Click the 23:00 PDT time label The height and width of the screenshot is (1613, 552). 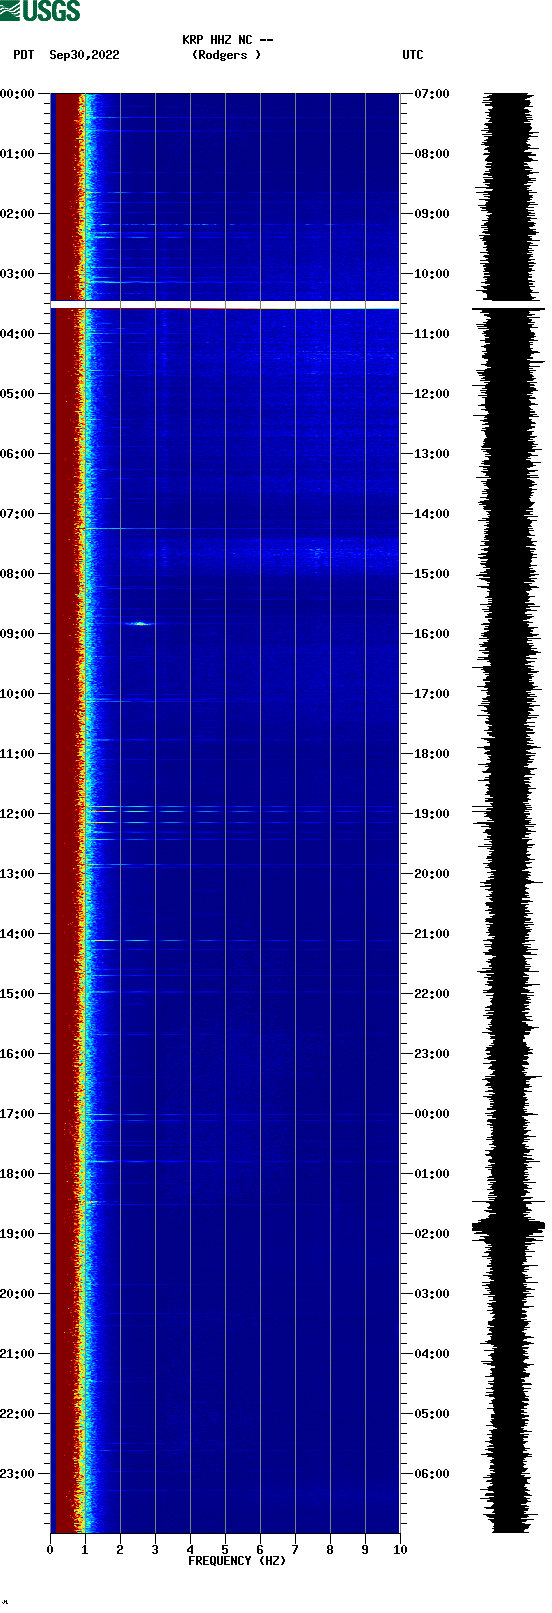pyautogui.click(x=17, y=1474)
